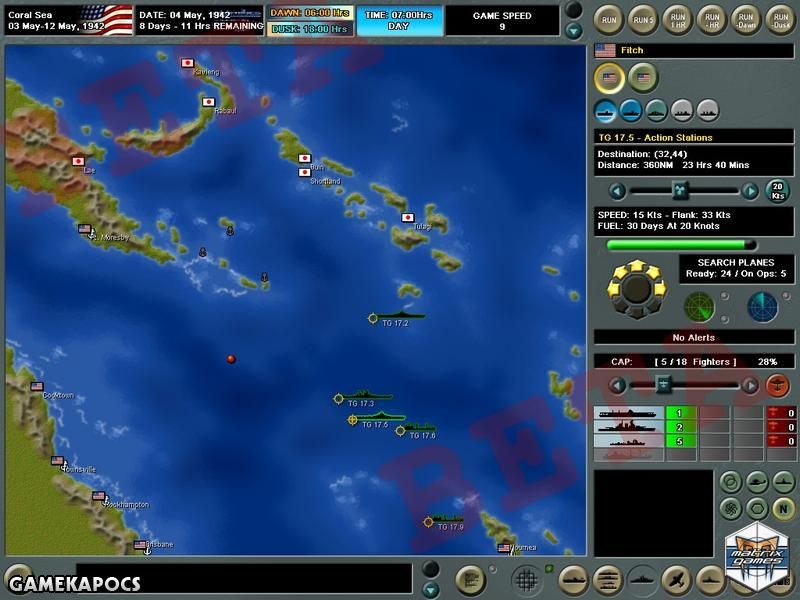Click the red contact marker on the map
Image resolution: width=800 pixels, height=600 pixels.
tap(231, 359)
